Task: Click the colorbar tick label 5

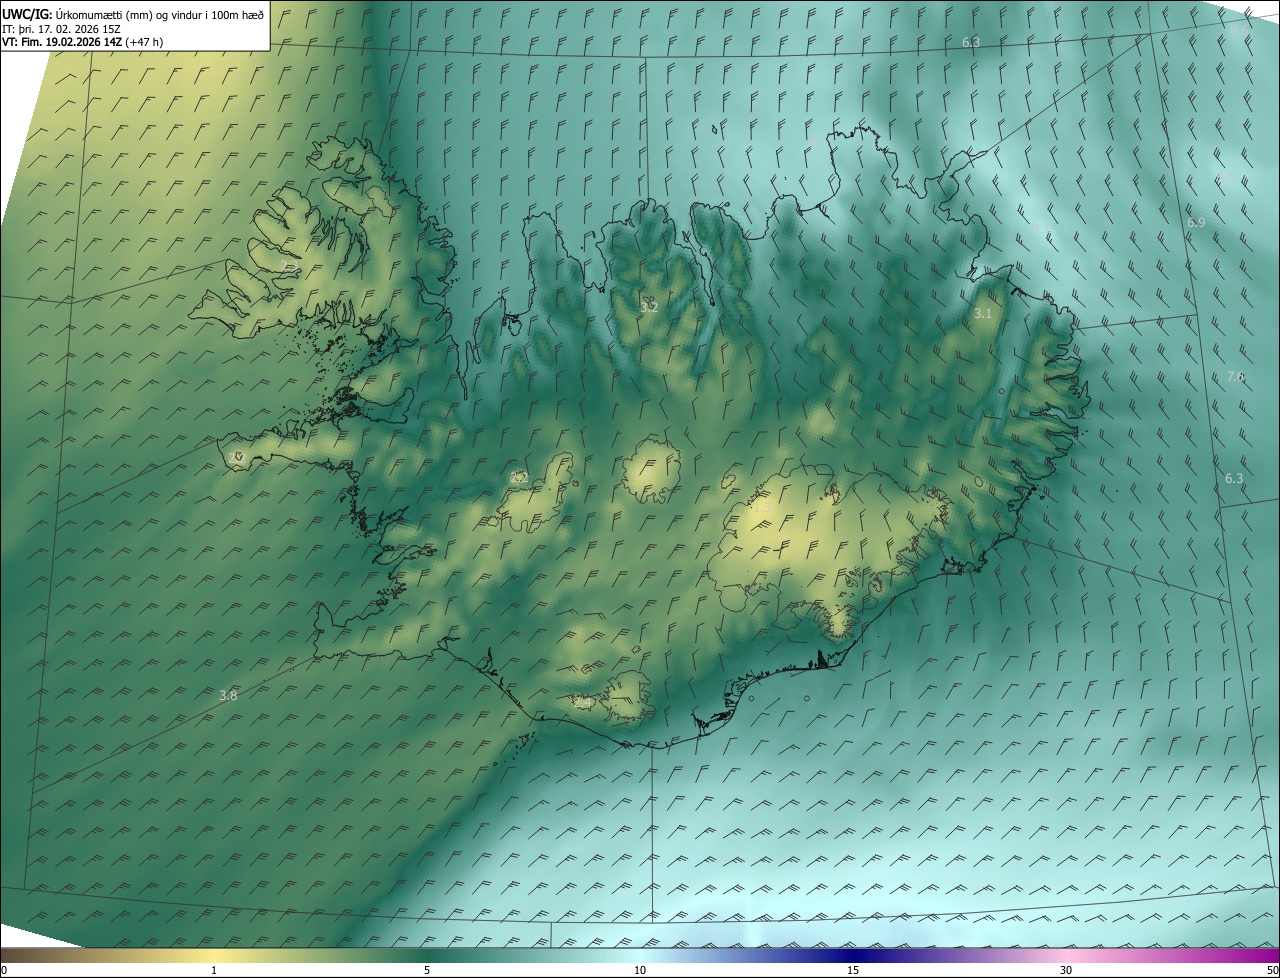Action: [427, 970]
